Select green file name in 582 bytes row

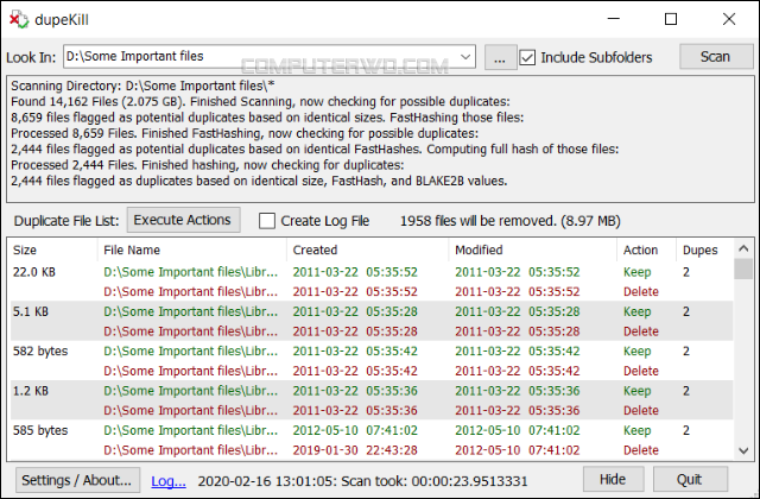click(190, 351)
